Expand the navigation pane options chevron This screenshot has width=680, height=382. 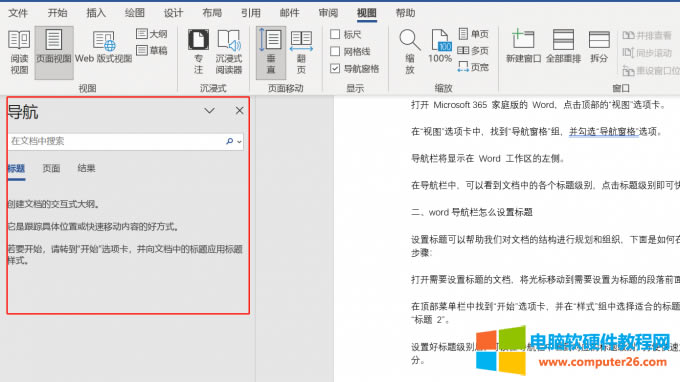click(209, 111)
